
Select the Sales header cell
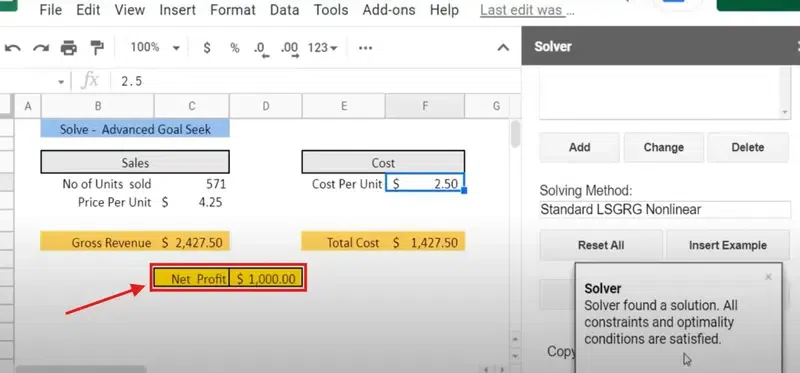(135, 162)
